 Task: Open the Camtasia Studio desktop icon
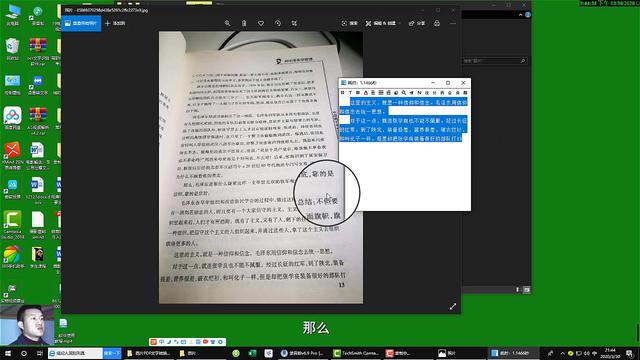[x=12, y=224]
